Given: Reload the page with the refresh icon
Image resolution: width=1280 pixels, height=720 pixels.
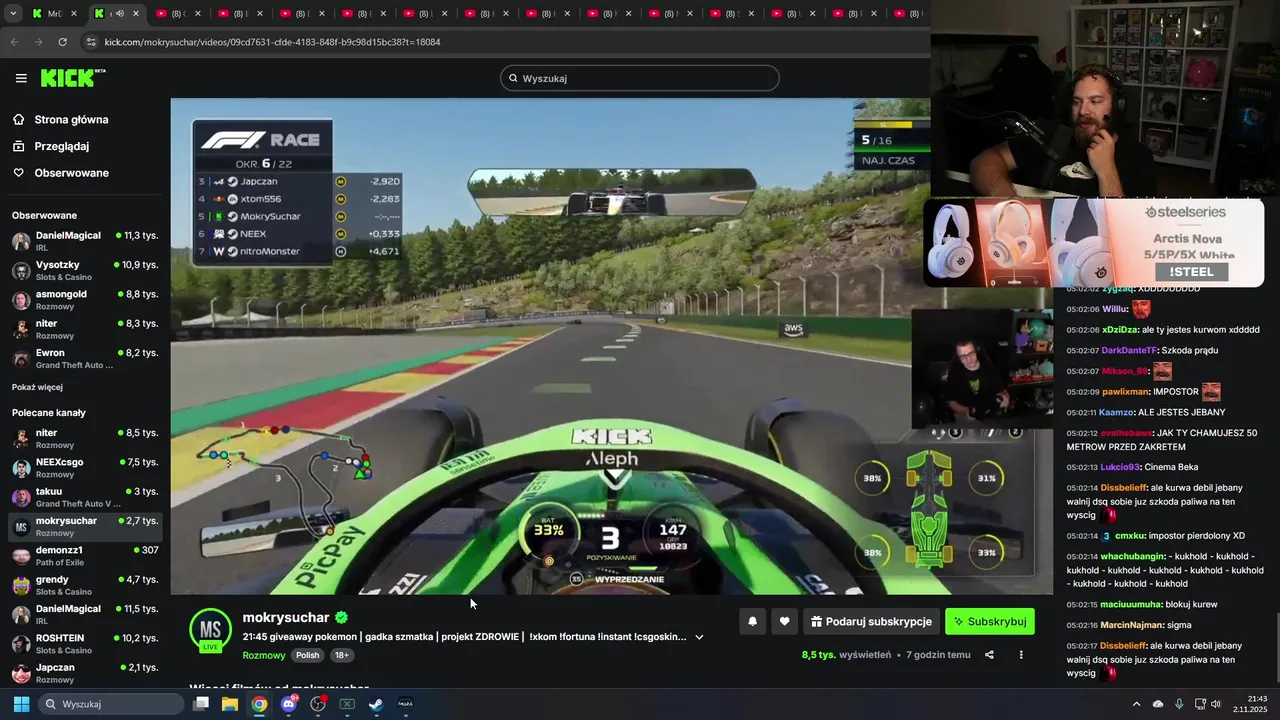Looking at the screenshot, I should [x=62, y=42].
